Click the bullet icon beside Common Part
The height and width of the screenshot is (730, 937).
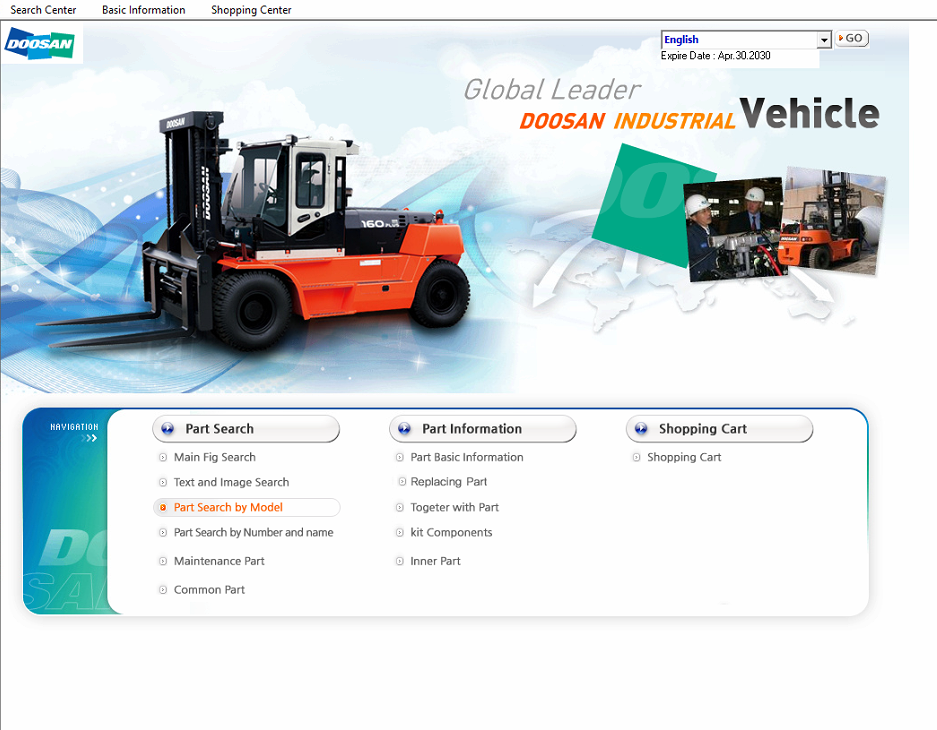[163, 590]
